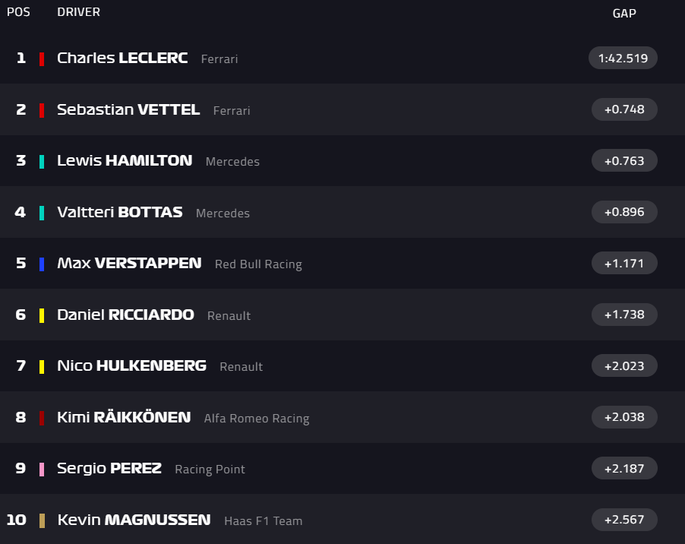Viewport: 685px width, 544px height.
Task: Select Kevin MAGNUSSEN in position ten
Action: 134,520
